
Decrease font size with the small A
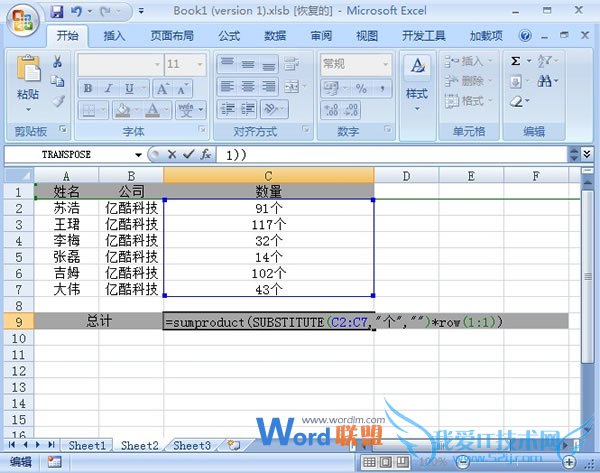click(x=182, y=90)
